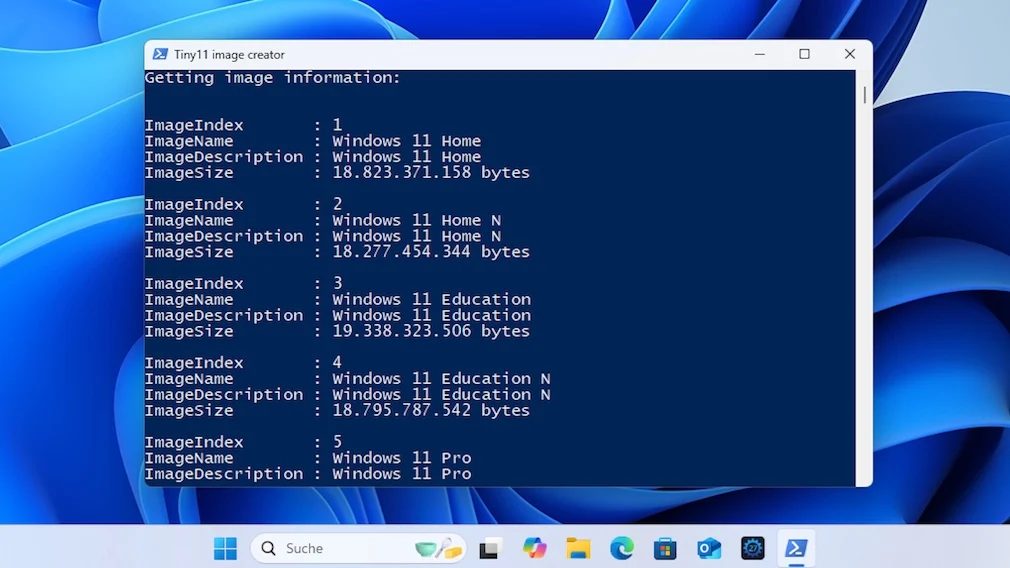Click ImageName value 'Windows 11 Home'

[406, 141]
